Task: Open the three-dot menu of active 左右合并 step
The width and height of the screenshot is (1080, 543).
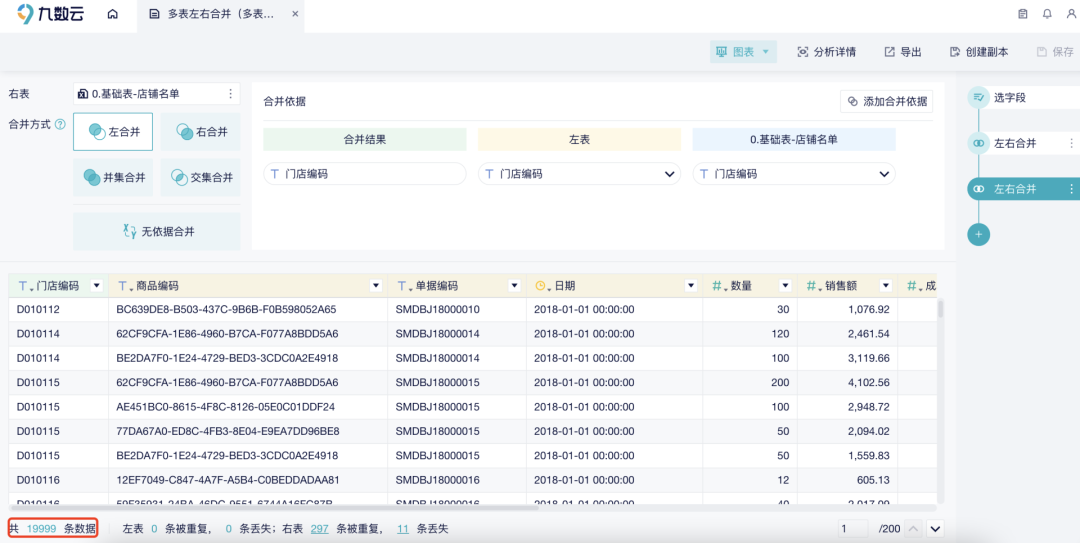Action: pyautogui.click(x=1071, y=189)
